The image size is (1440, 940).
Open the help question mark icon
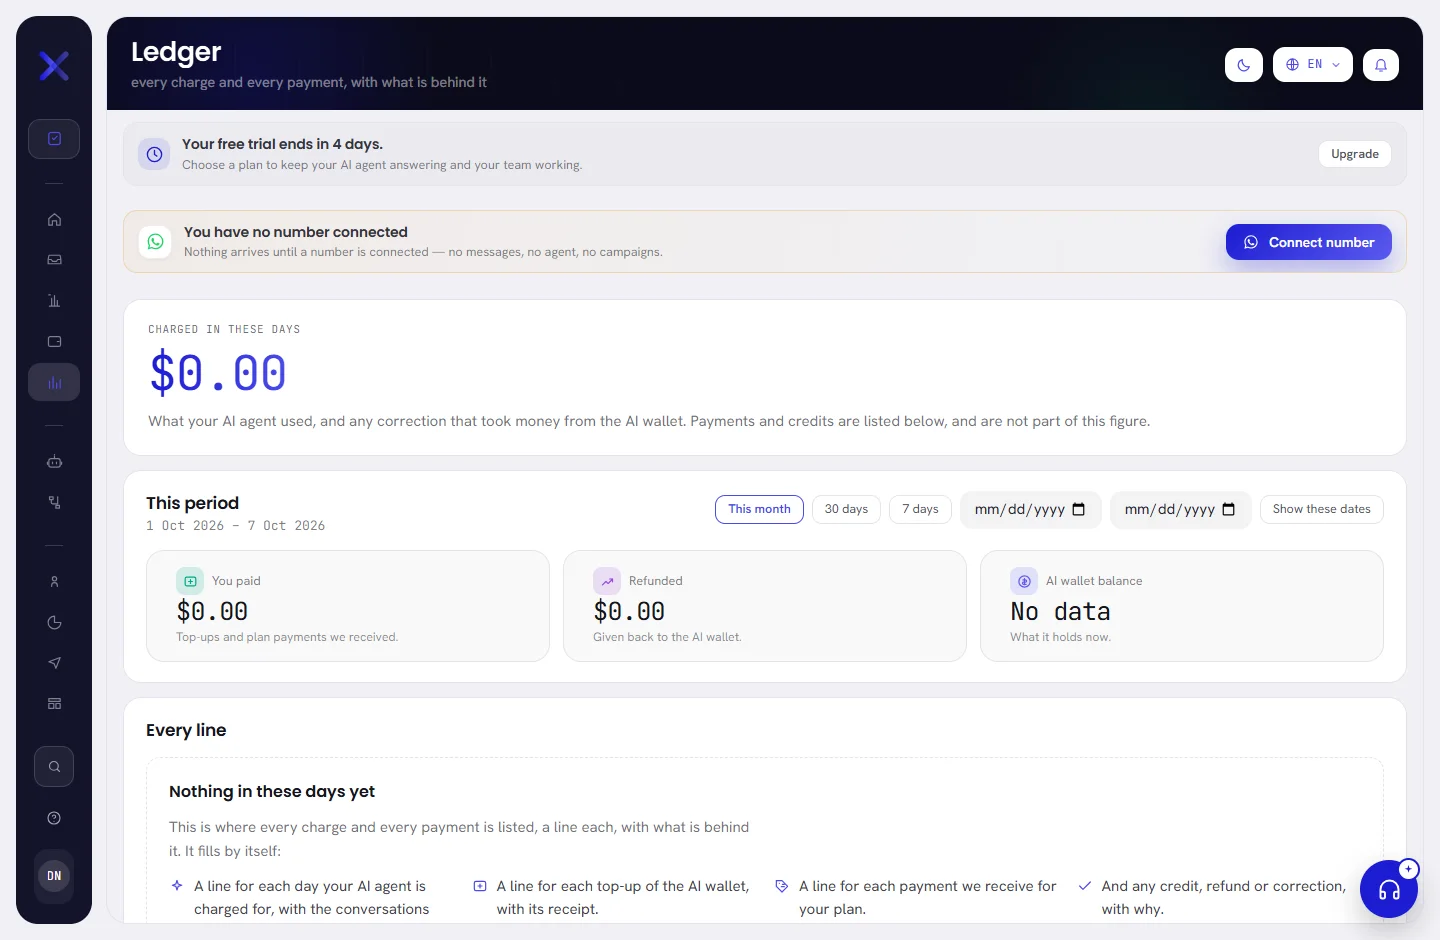(x=54, y=818)
